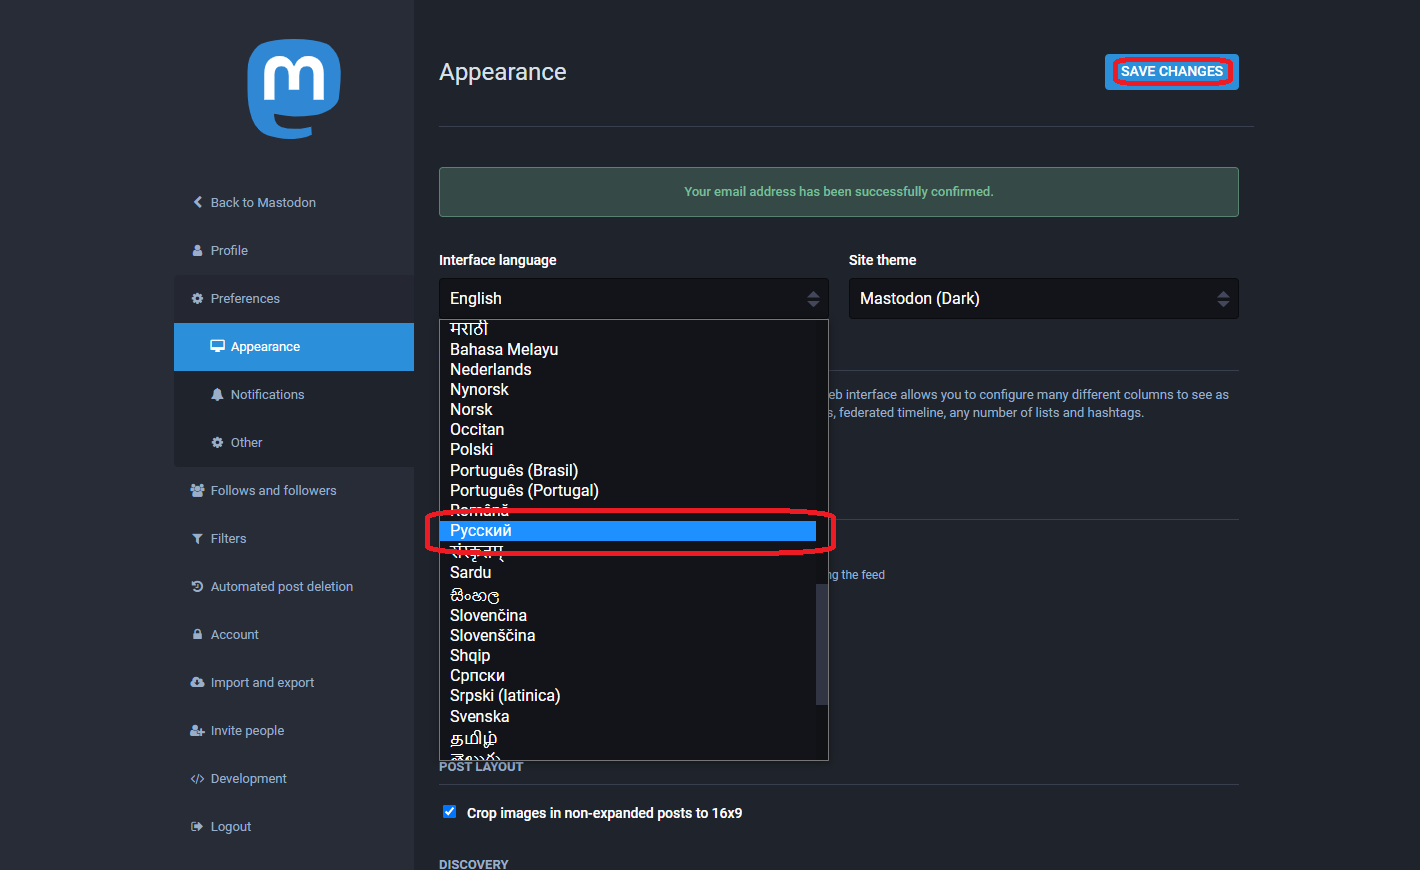1420x870 pixels.
Task: Open the Appearance settings tab
Action: coord(265,347)
